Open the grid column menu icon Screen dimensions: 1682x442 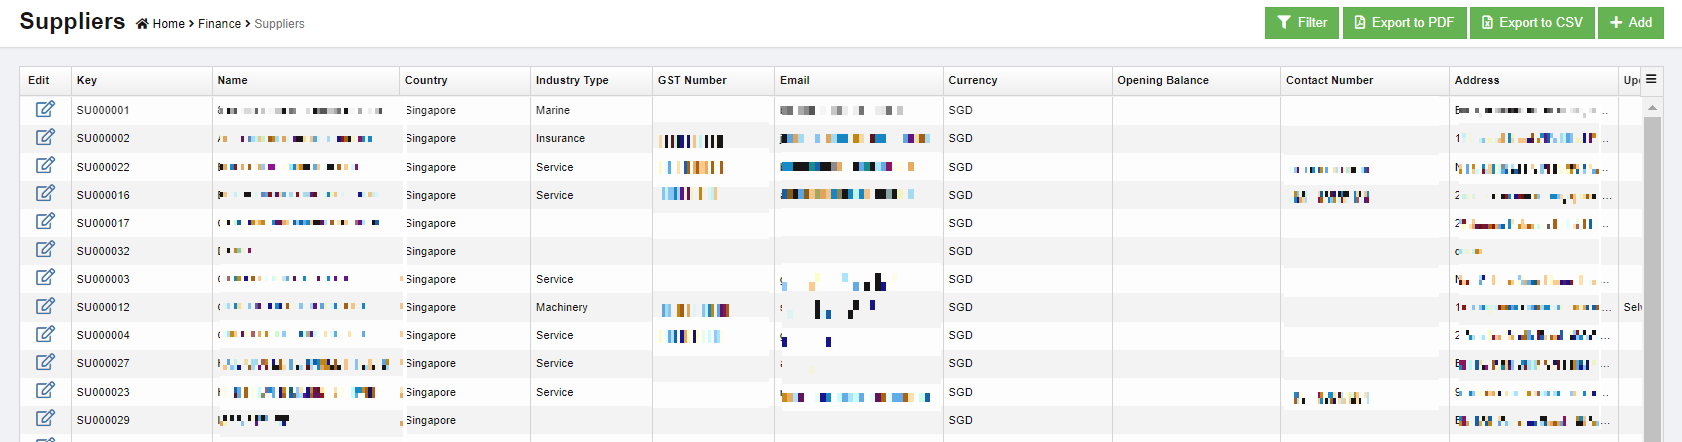[1651, 79]
